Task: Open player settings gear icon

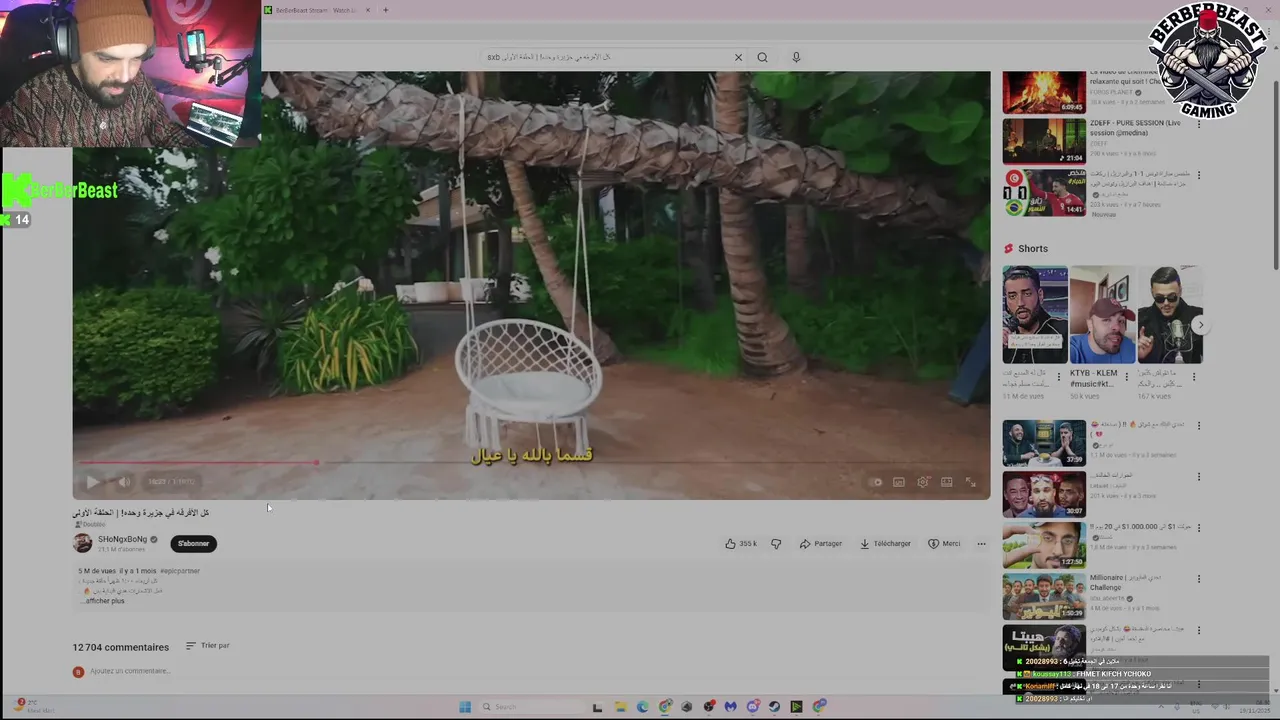Action: [923, 482]
